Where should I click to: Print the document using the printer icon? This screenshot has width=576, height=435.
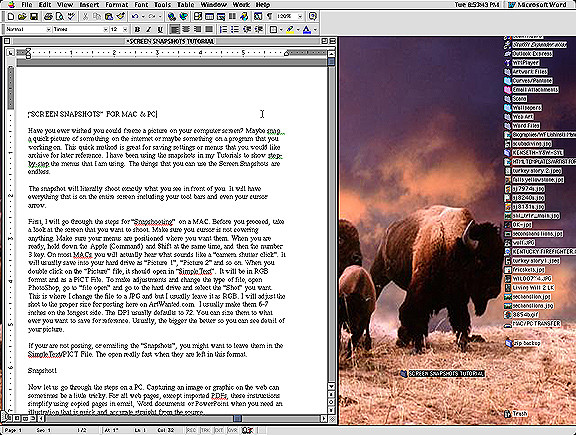point(48,17)
